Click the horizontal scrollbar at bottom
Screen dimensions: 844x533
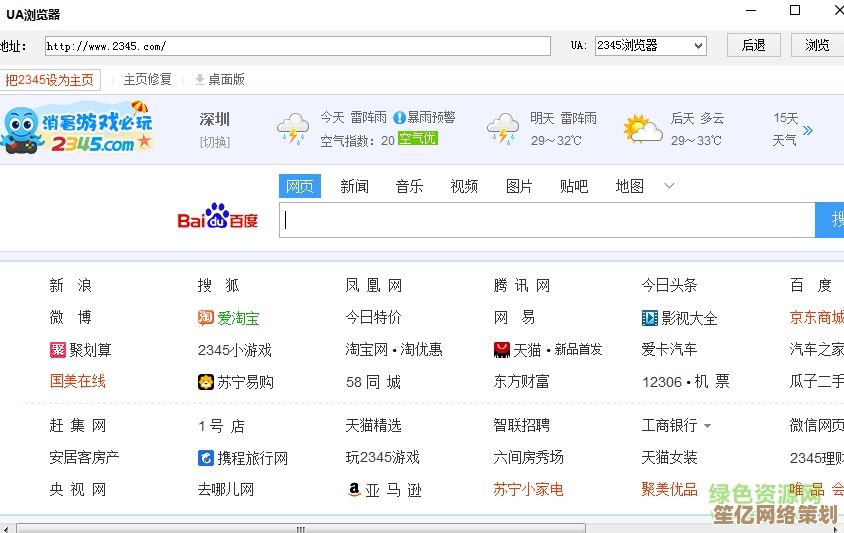point(300,527)
